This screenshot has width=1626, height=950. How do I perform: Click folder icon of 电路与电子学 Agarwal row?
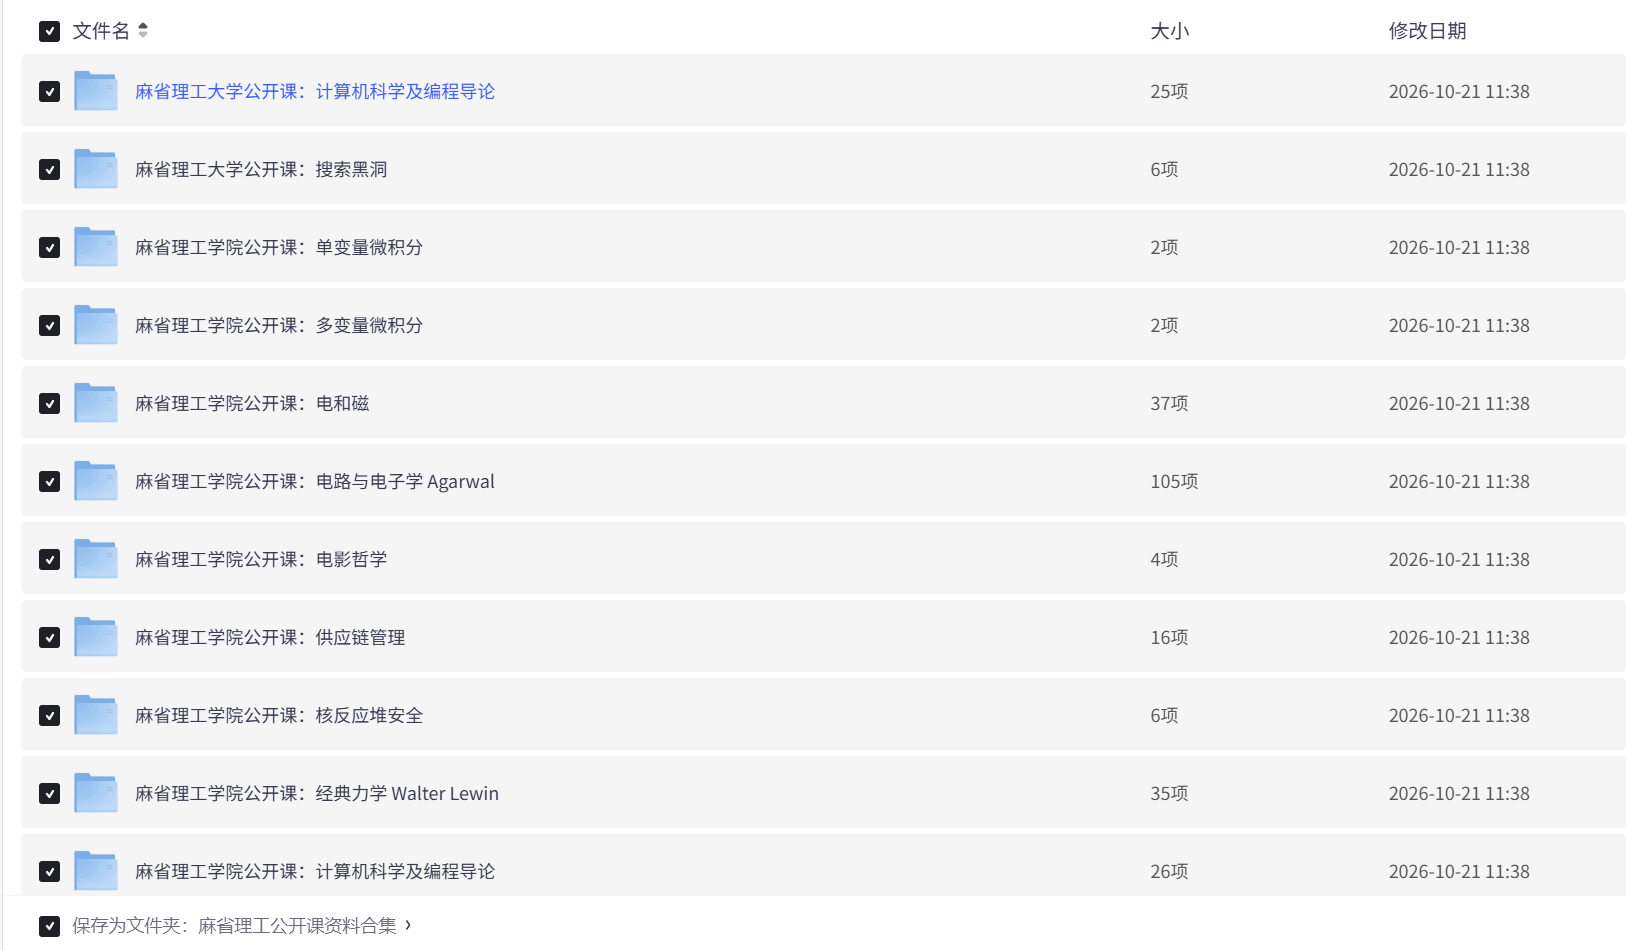(x=96, y=481)
